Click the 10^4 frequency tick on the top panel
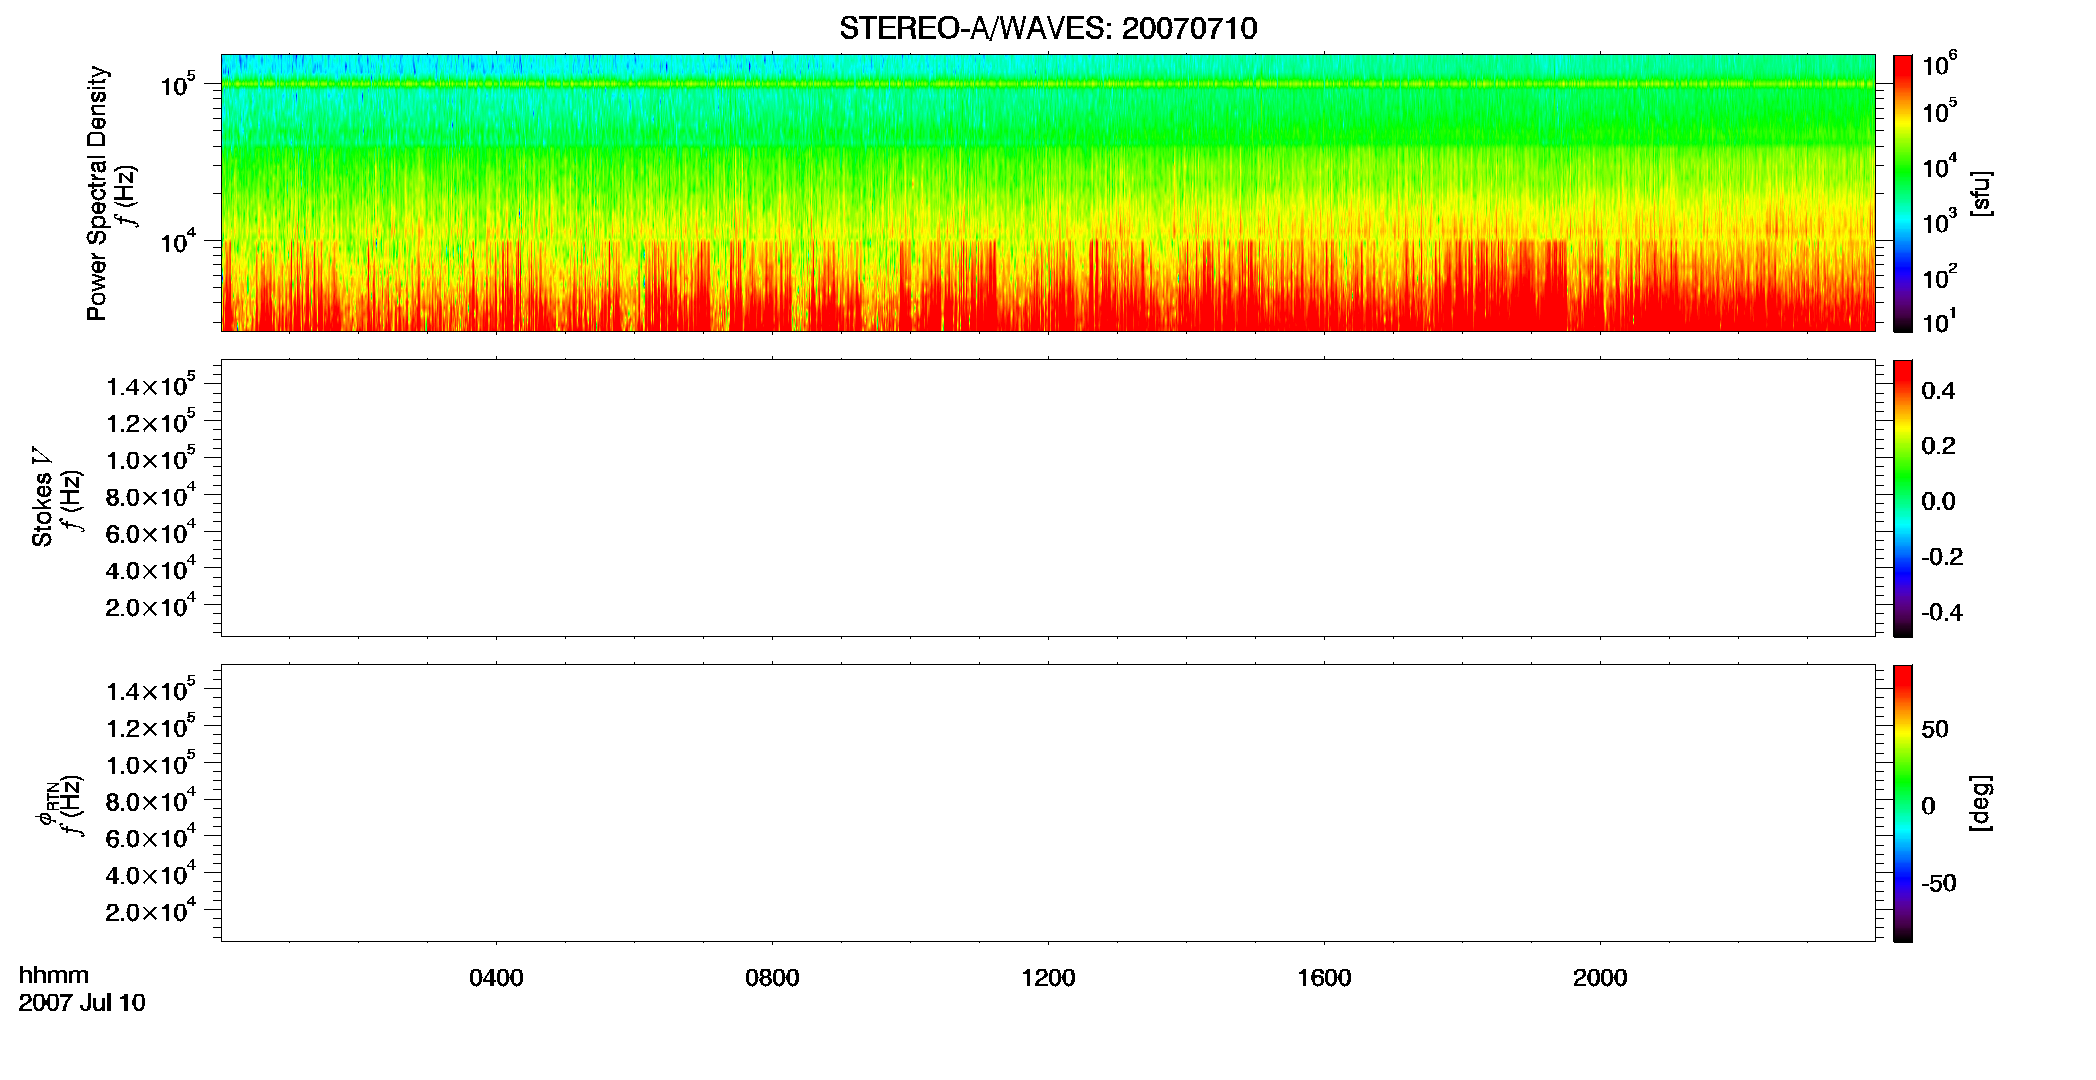 178,240
